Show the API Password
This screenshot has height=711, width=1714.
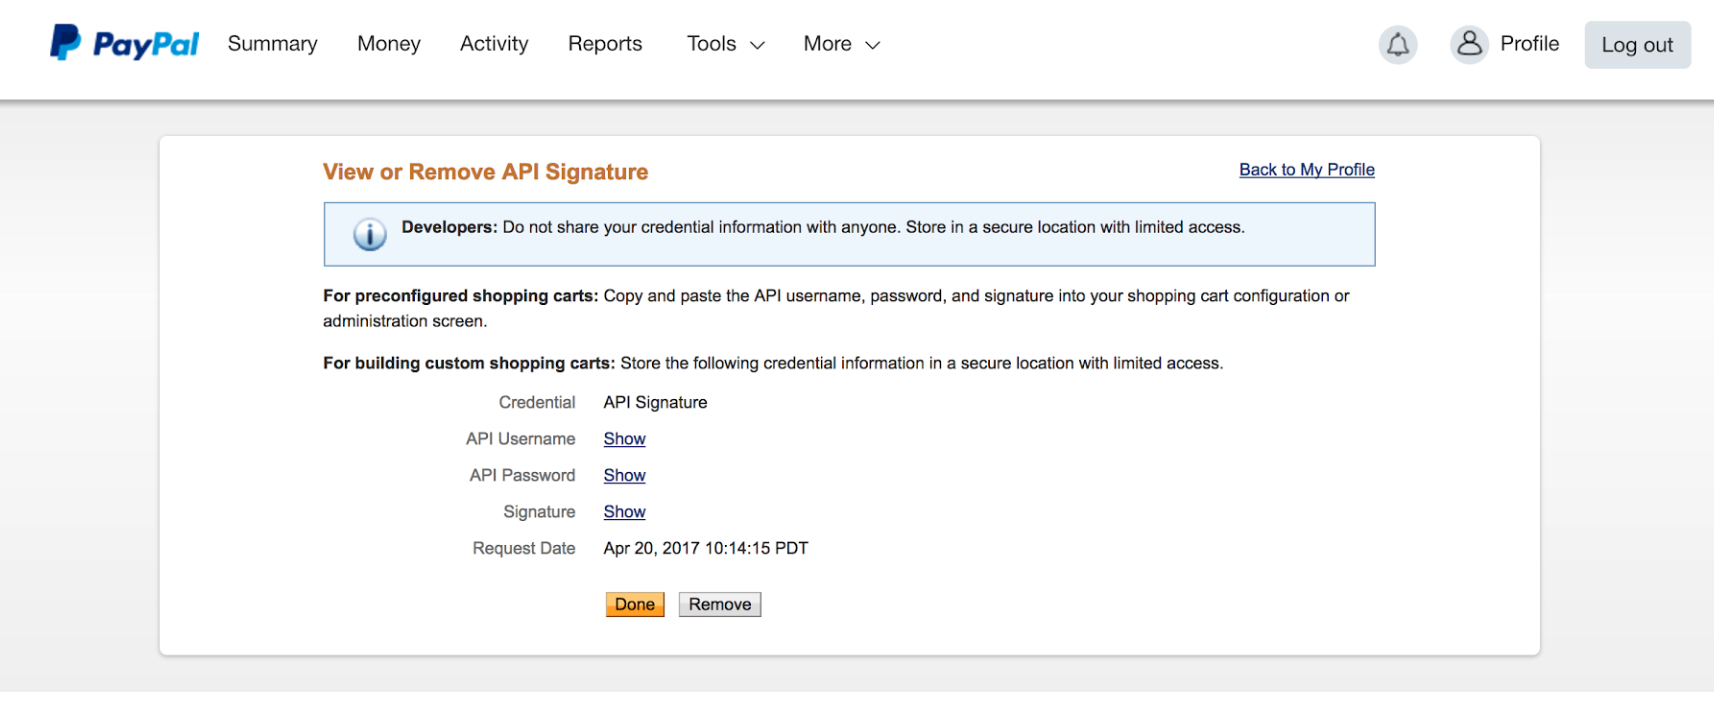coord(624,475)
